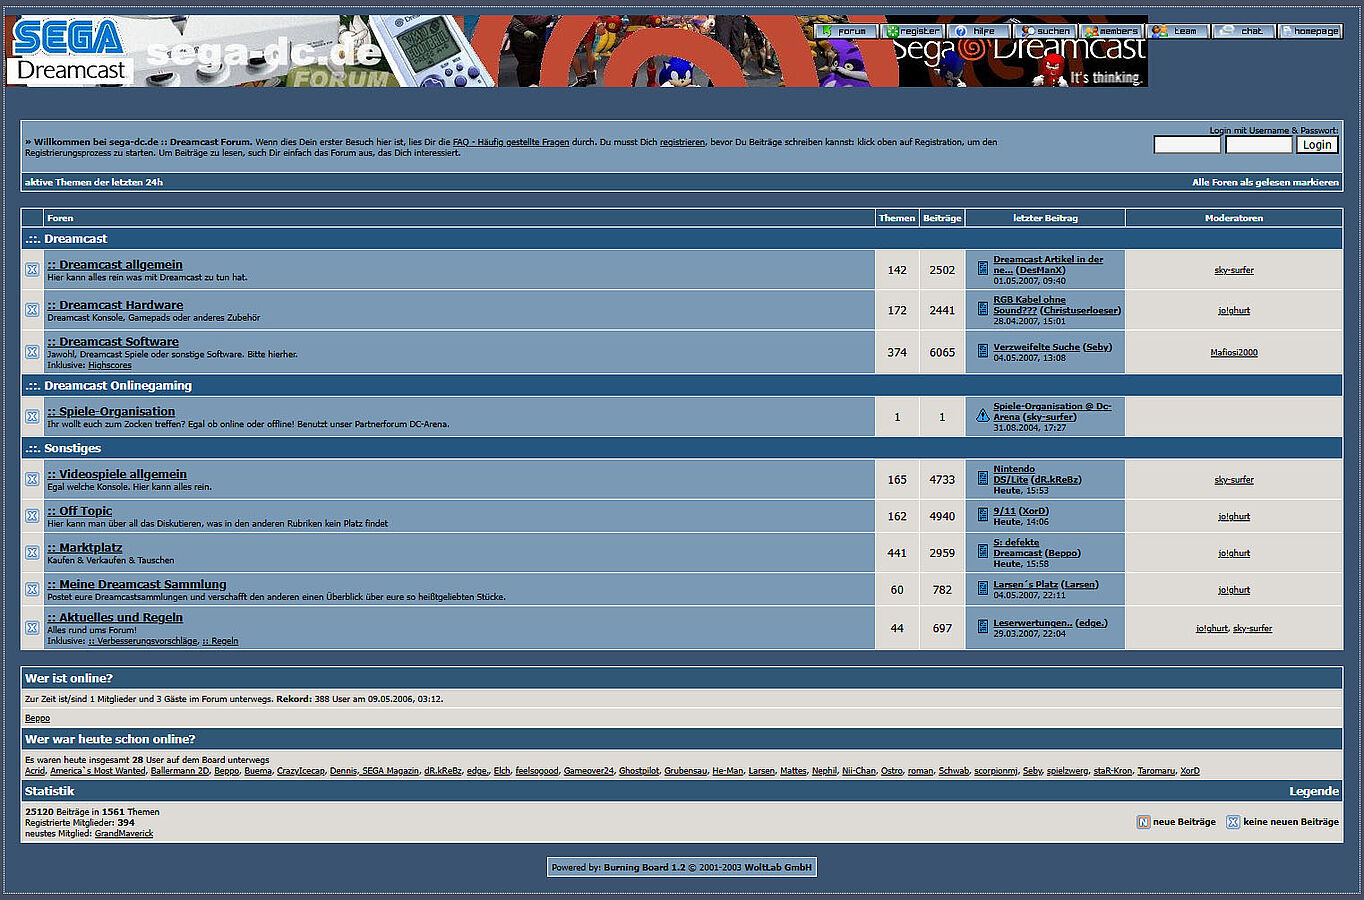Image resolution: width=1364 pixels, height=900 pixels.
Task: View online member Beppo under Wer ist online
Action: [37, 718]
